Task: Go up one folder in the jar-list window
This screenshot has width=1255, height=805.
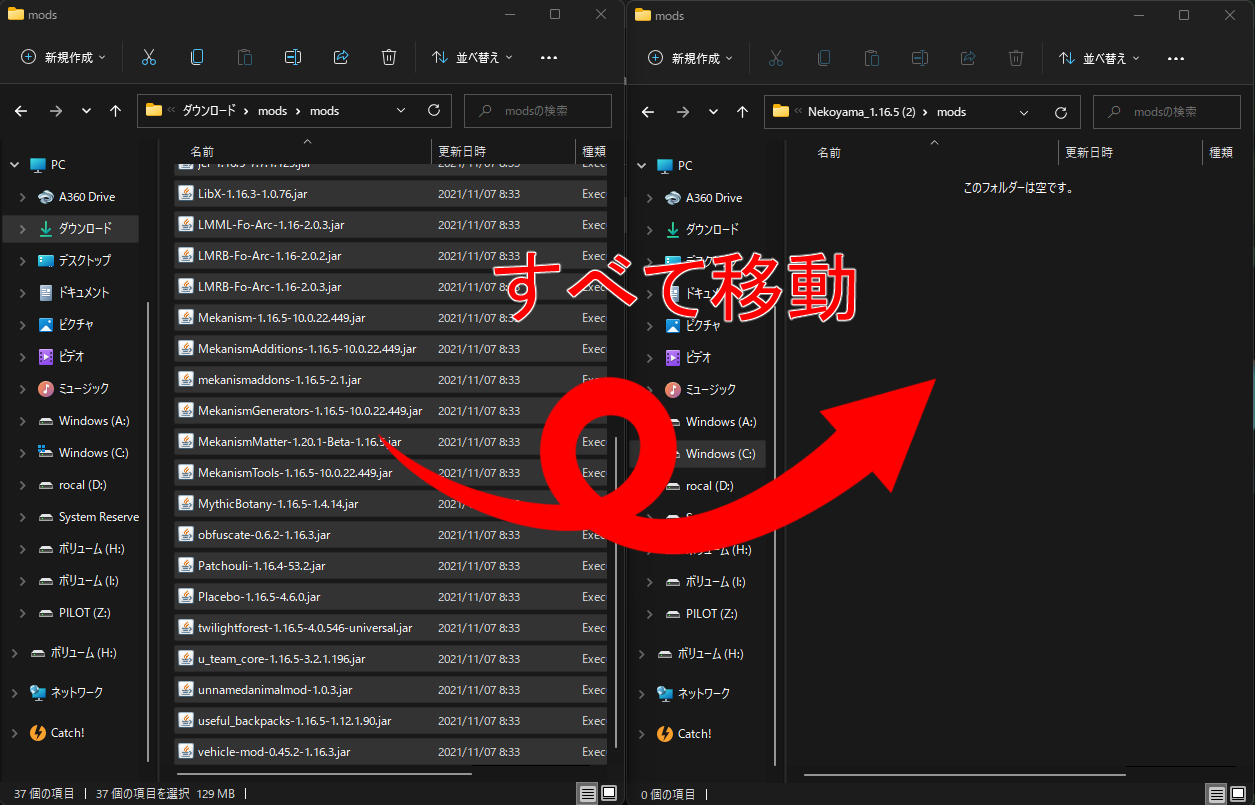Action: tap(116, 111)
